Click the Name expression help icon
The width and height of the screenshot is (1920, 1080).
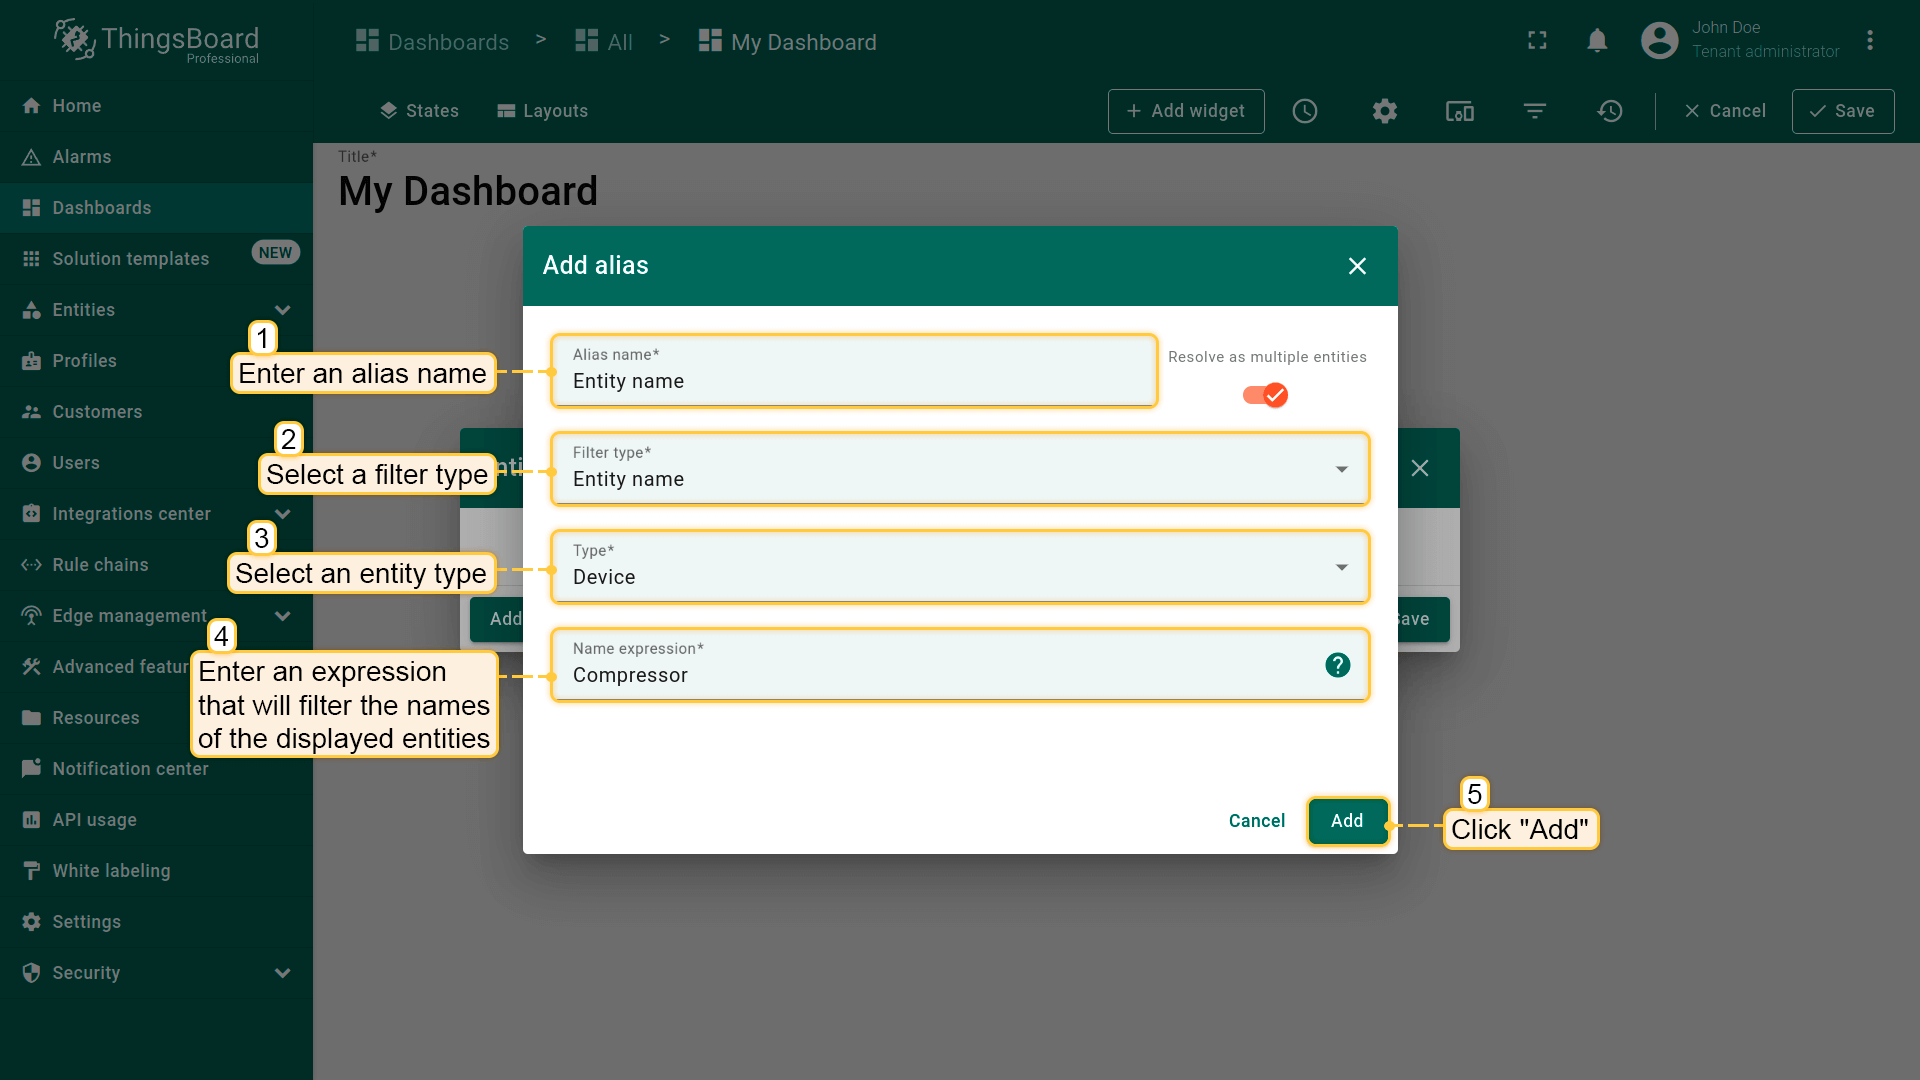pyautogui.click(x=1337, y=665)
